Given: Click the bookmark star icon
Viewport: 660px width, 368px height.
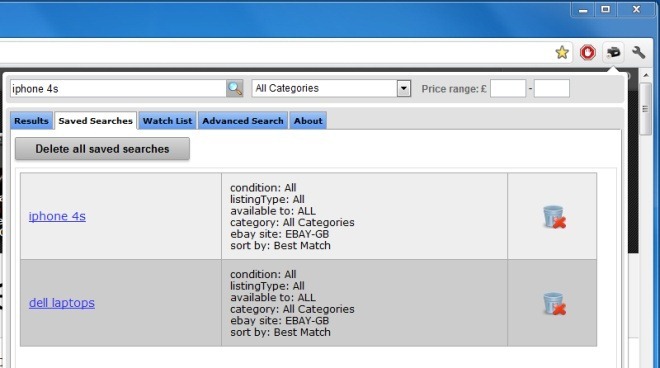Looking at the screenshot, I should 562,53.
